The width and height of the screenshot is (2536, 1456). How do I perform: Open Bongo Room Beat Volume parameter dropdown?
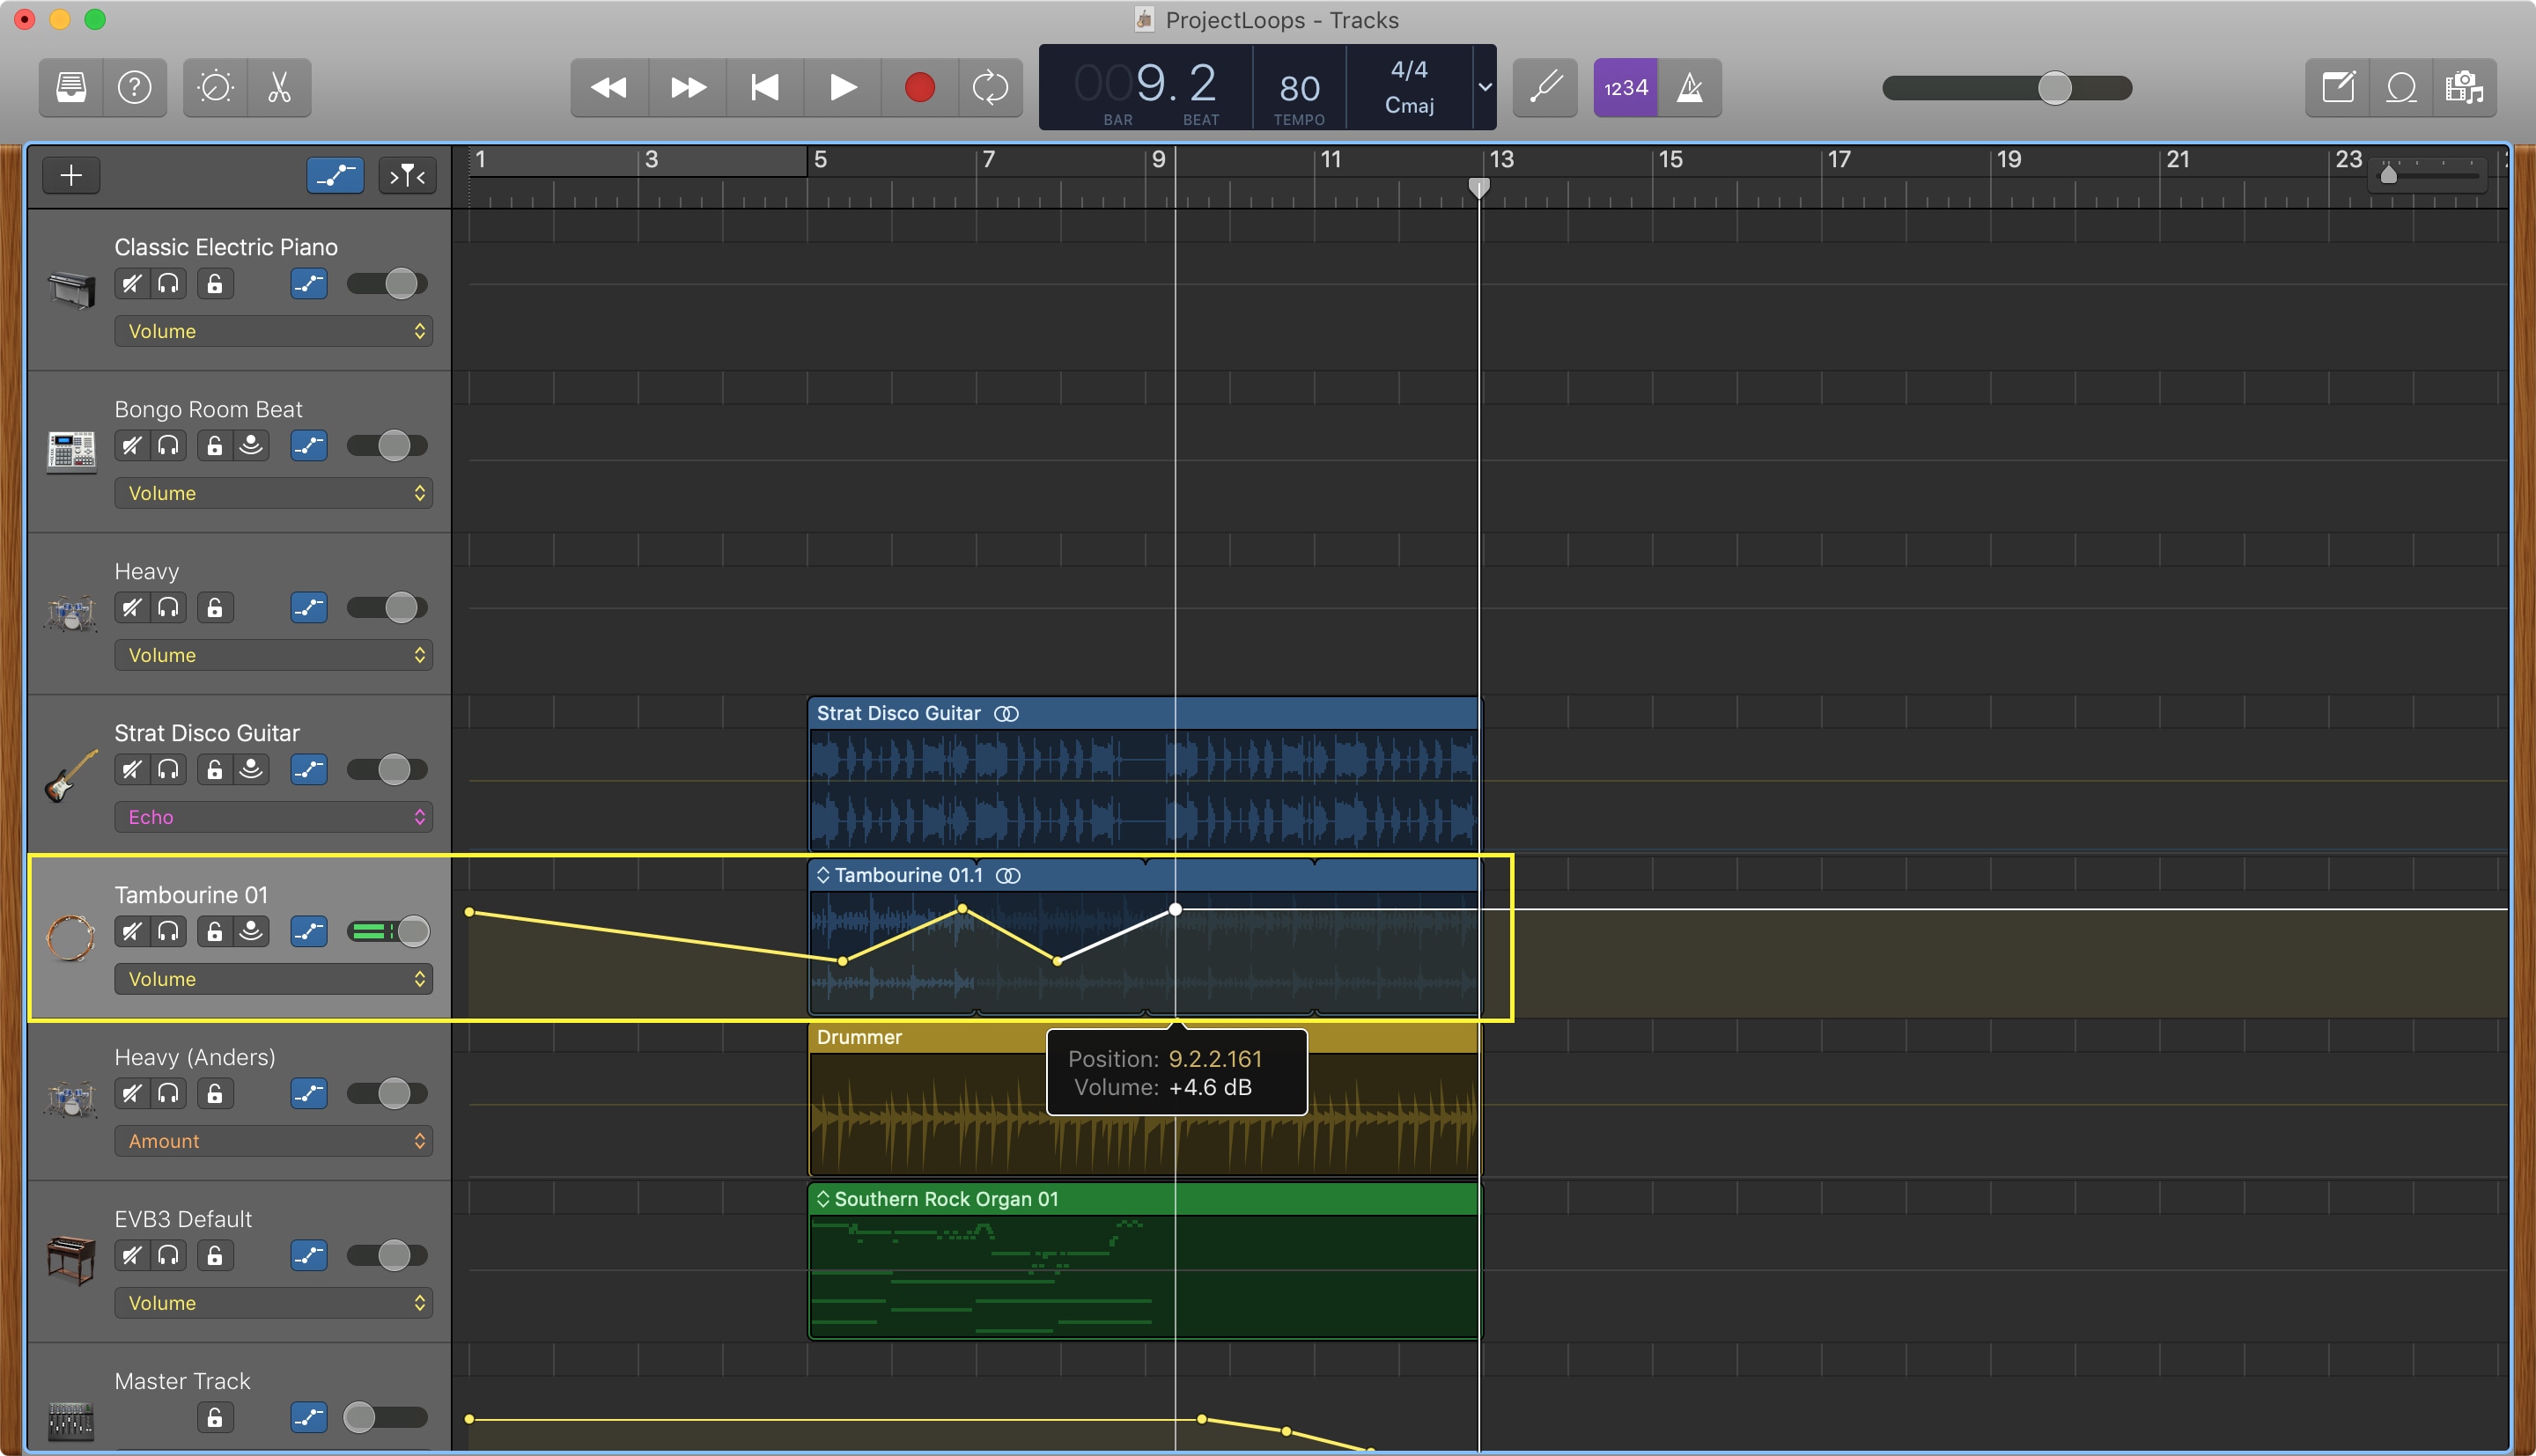pyautogui.click(x=273, y=493)
